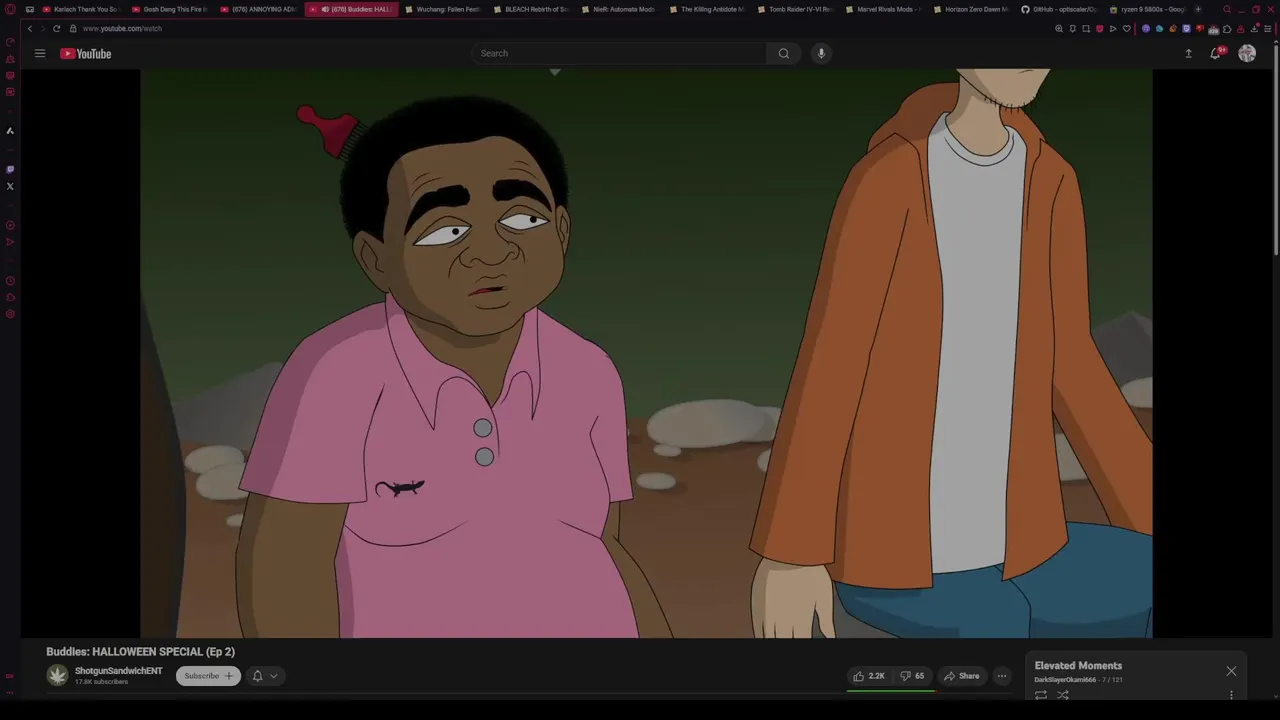The height and width of the screenshot is (720, 1280).
Task: Toggle shuffle on the Elevated Moments playlist
Action: [1063, 695]
